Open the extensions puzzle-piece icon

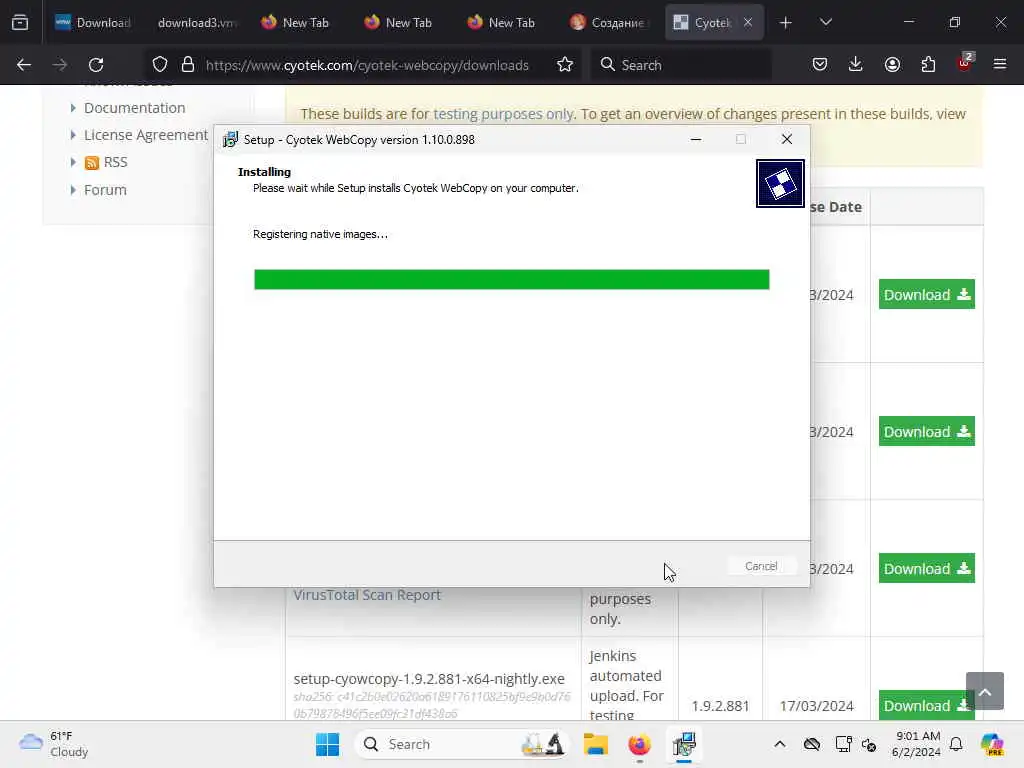pos(928,65)
